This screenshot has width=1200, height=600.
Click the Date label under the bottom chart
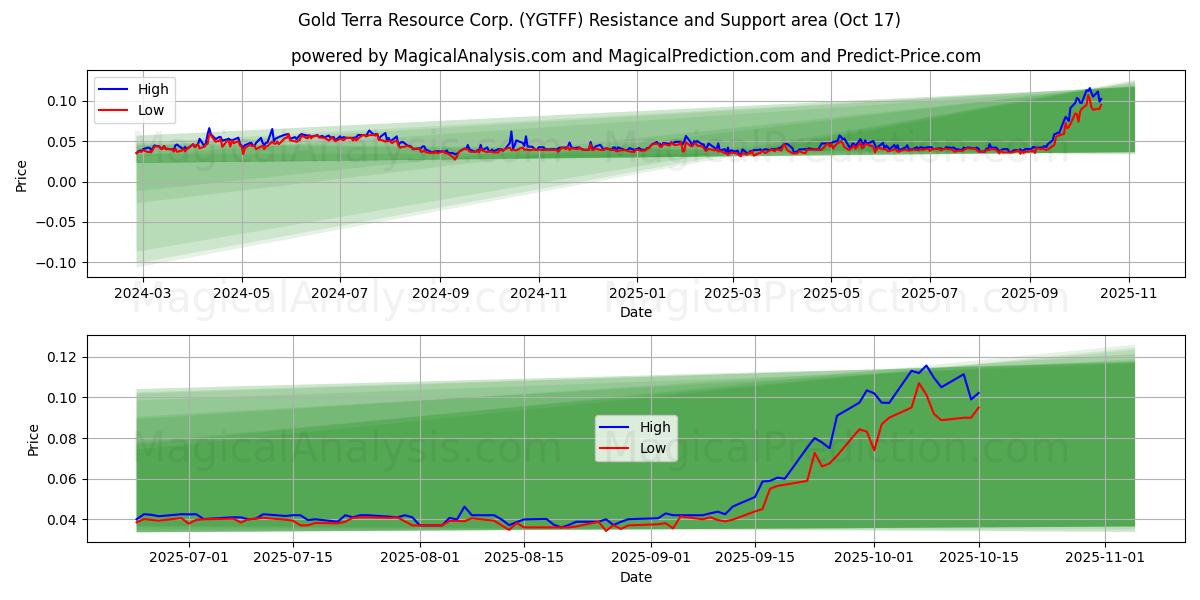coord(635,577)
